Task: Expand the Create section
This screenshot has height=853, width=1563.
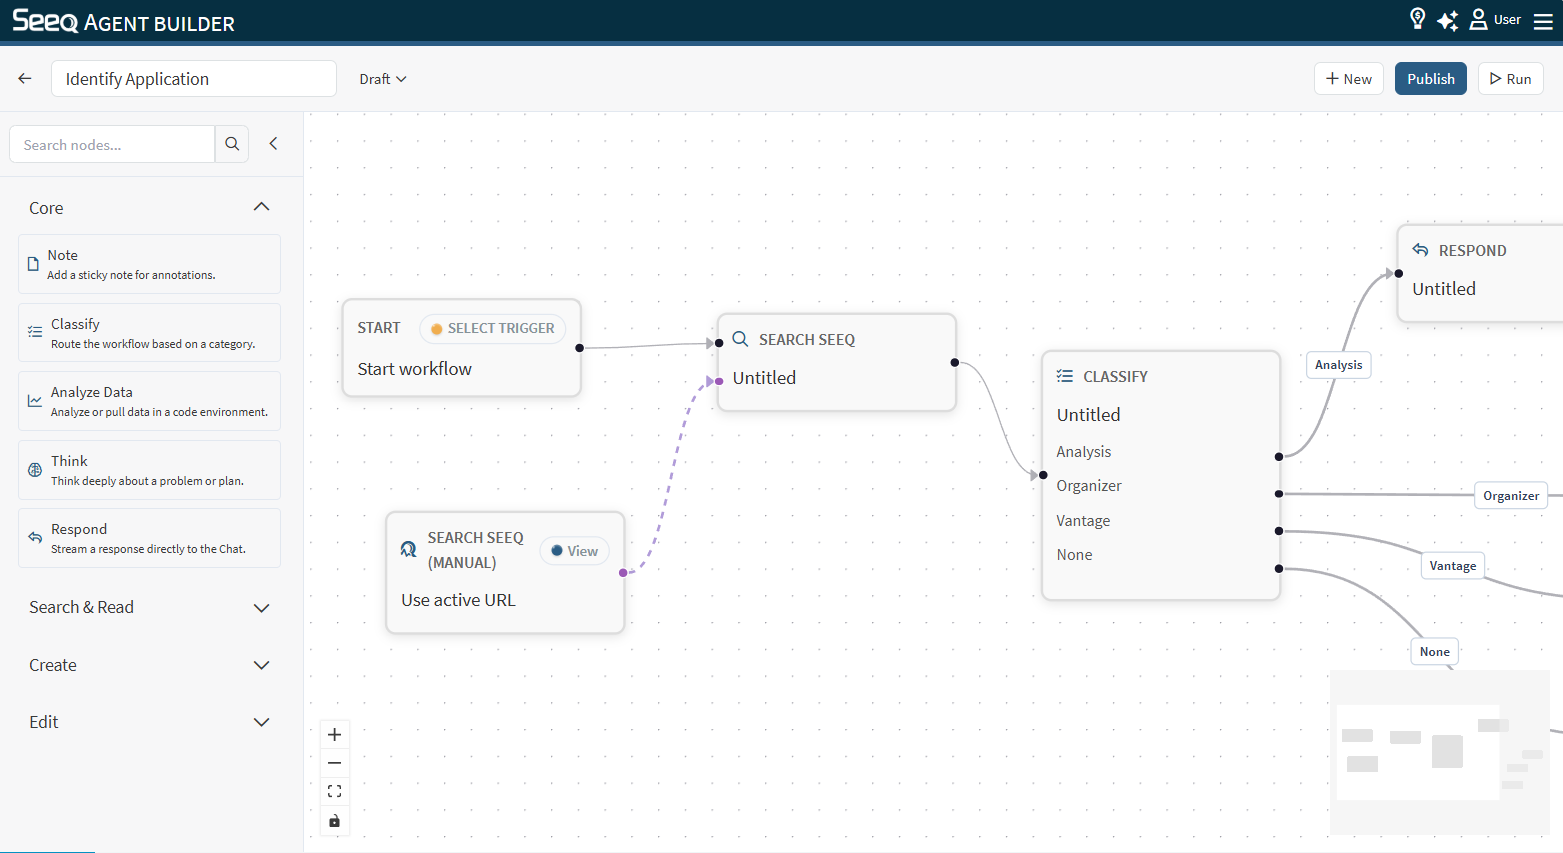Action: coord(150,665)
